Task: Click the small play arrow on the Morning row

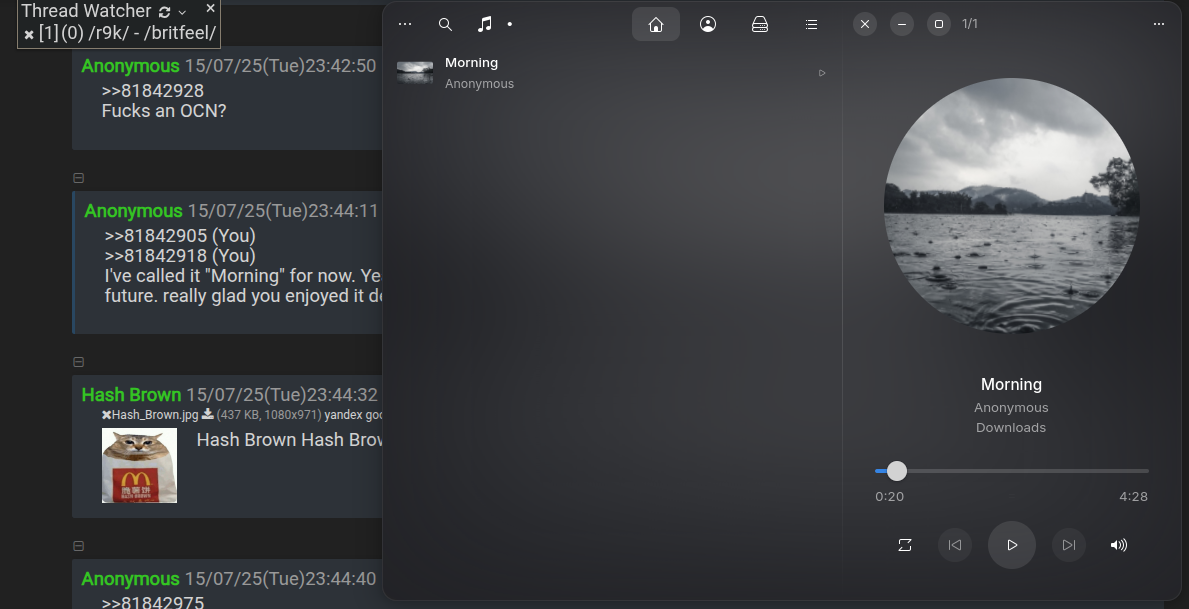Action: point(822,73)
